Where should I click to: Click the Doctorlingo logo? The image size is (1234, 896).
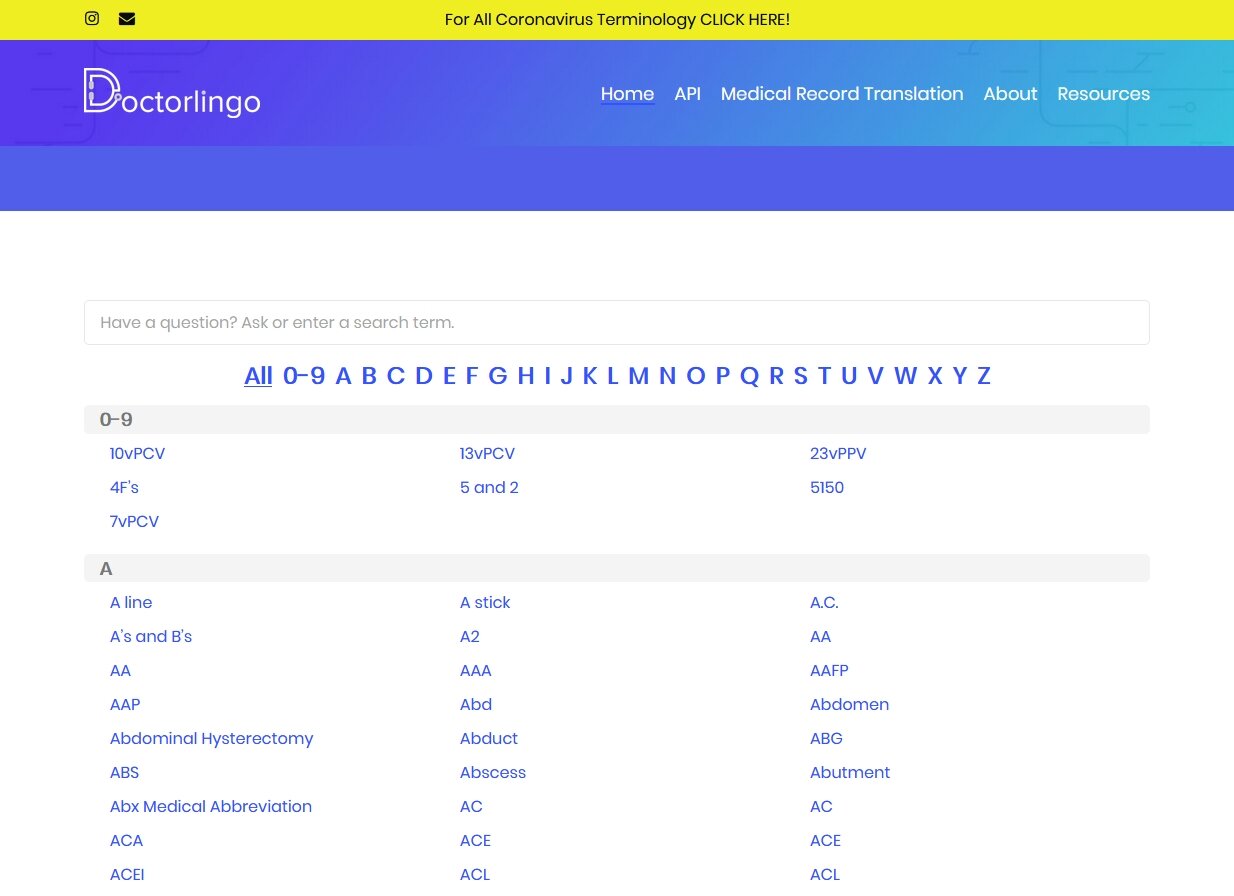coord(172,93)
